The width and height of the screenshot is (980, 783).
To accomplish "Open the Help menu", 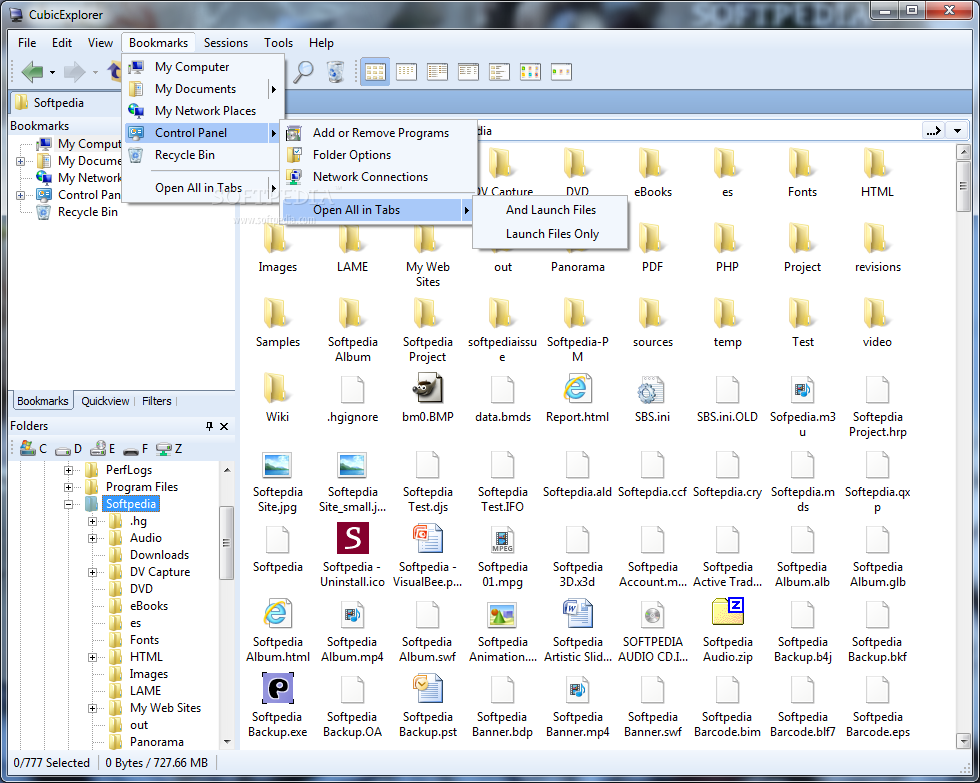I will point(321,42).
